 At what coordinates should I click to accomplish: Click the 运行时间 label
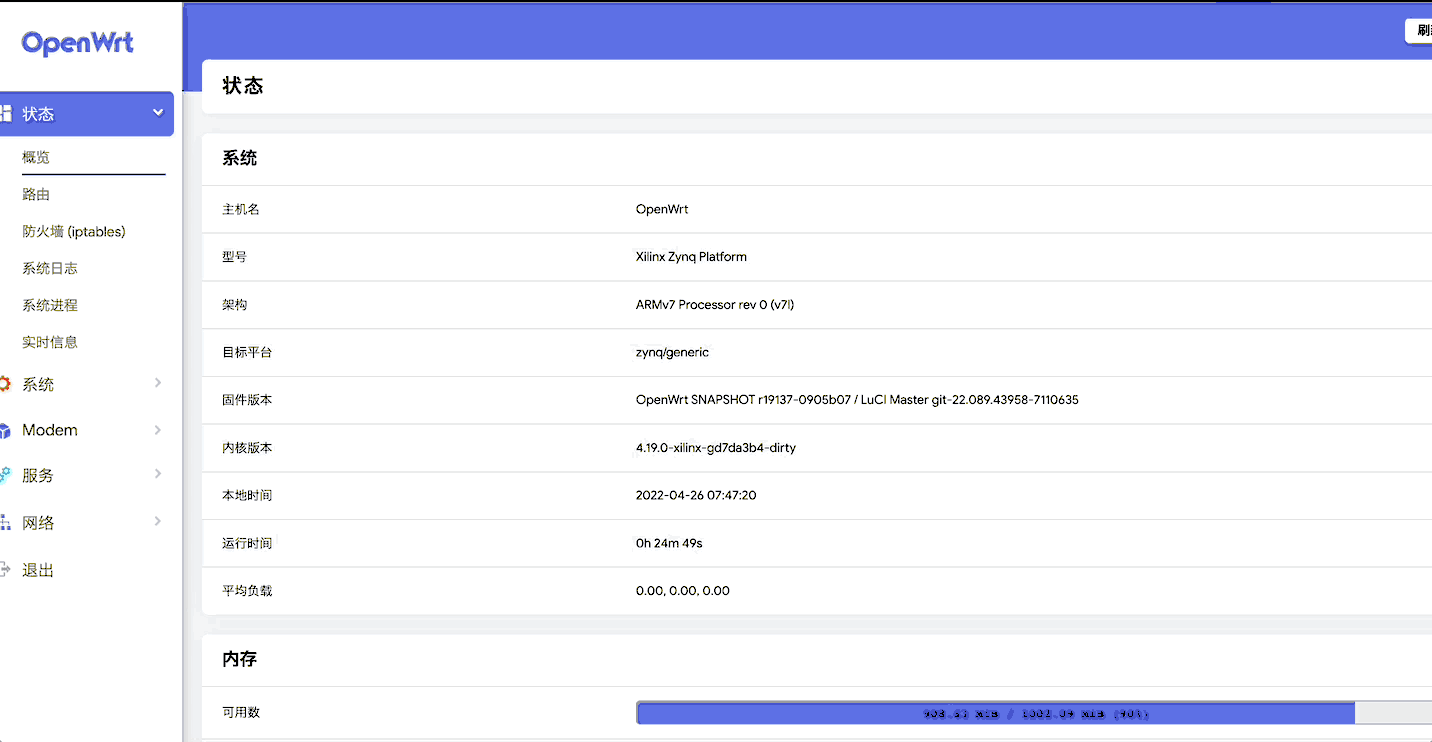[247, 543]
